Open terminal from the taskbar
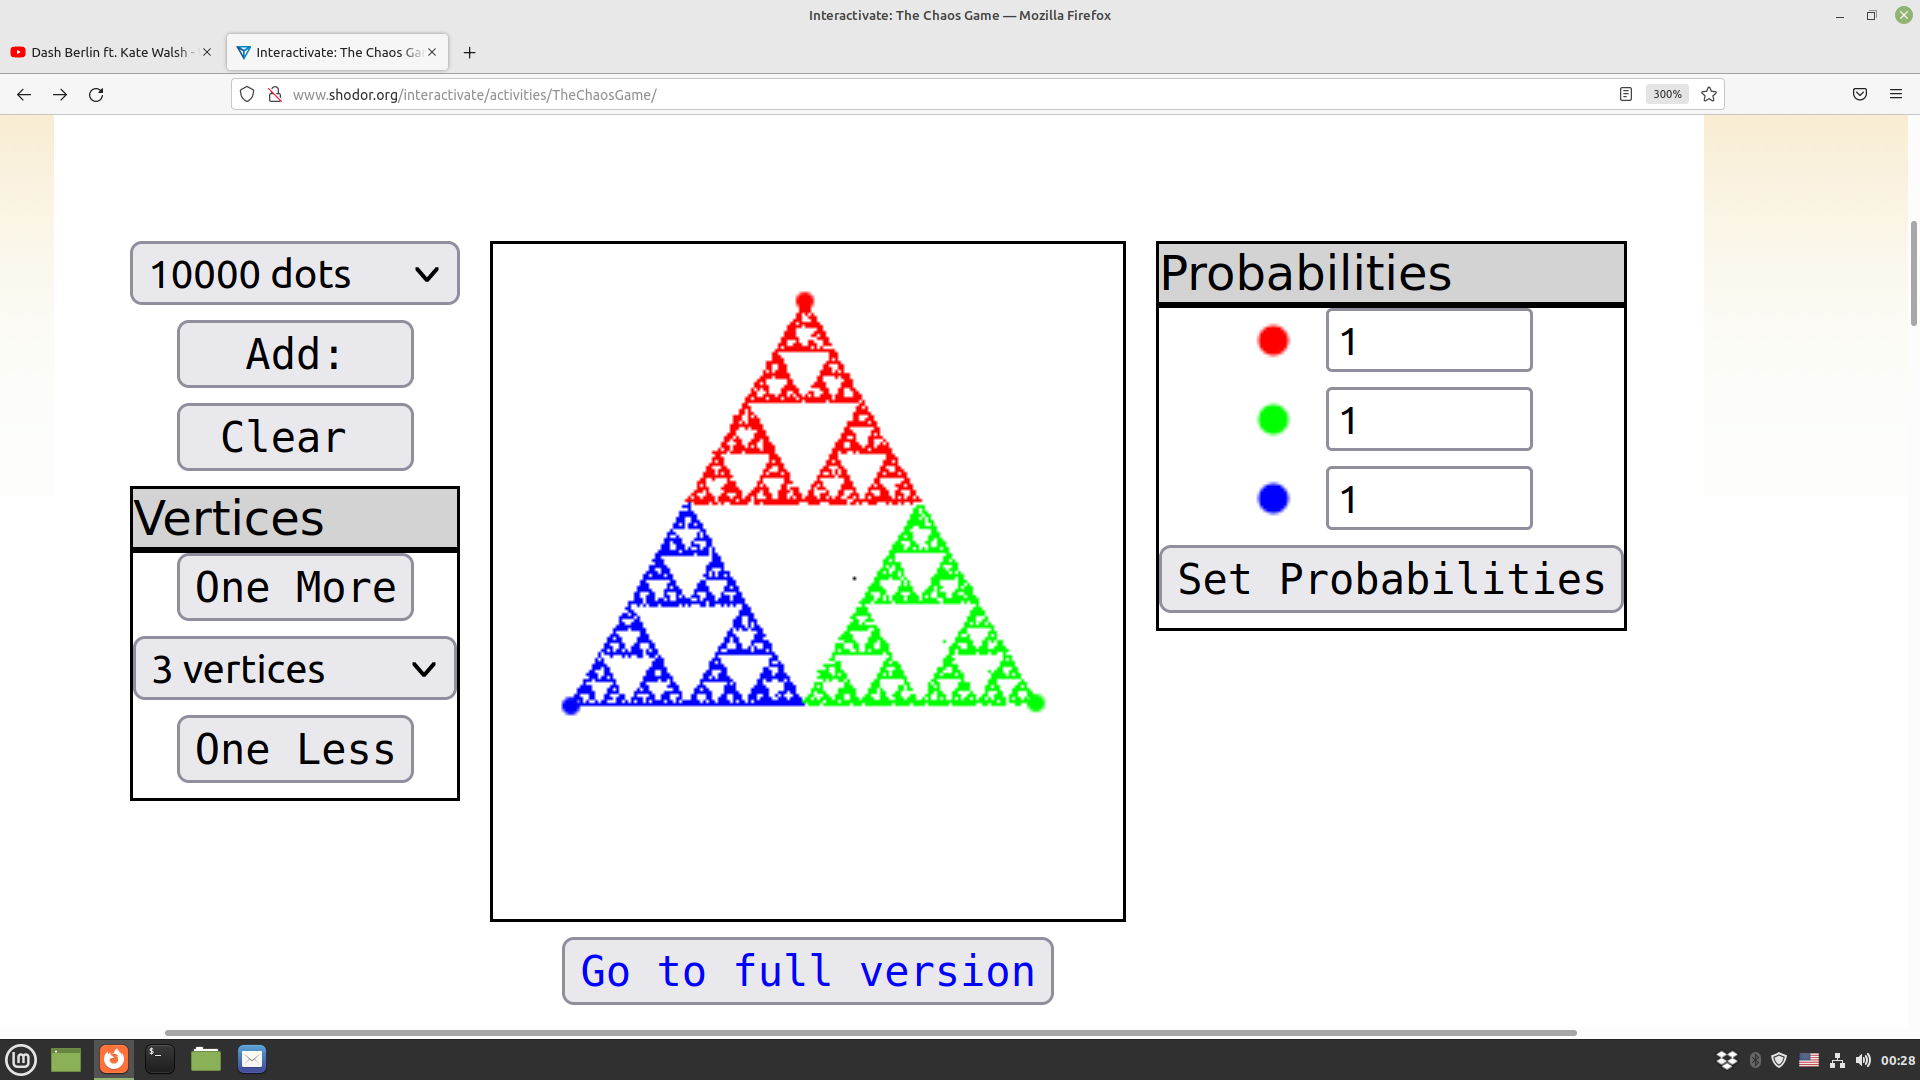Image resolution: width=1920 pixels, height=1080 pixels. [159, 1059]
